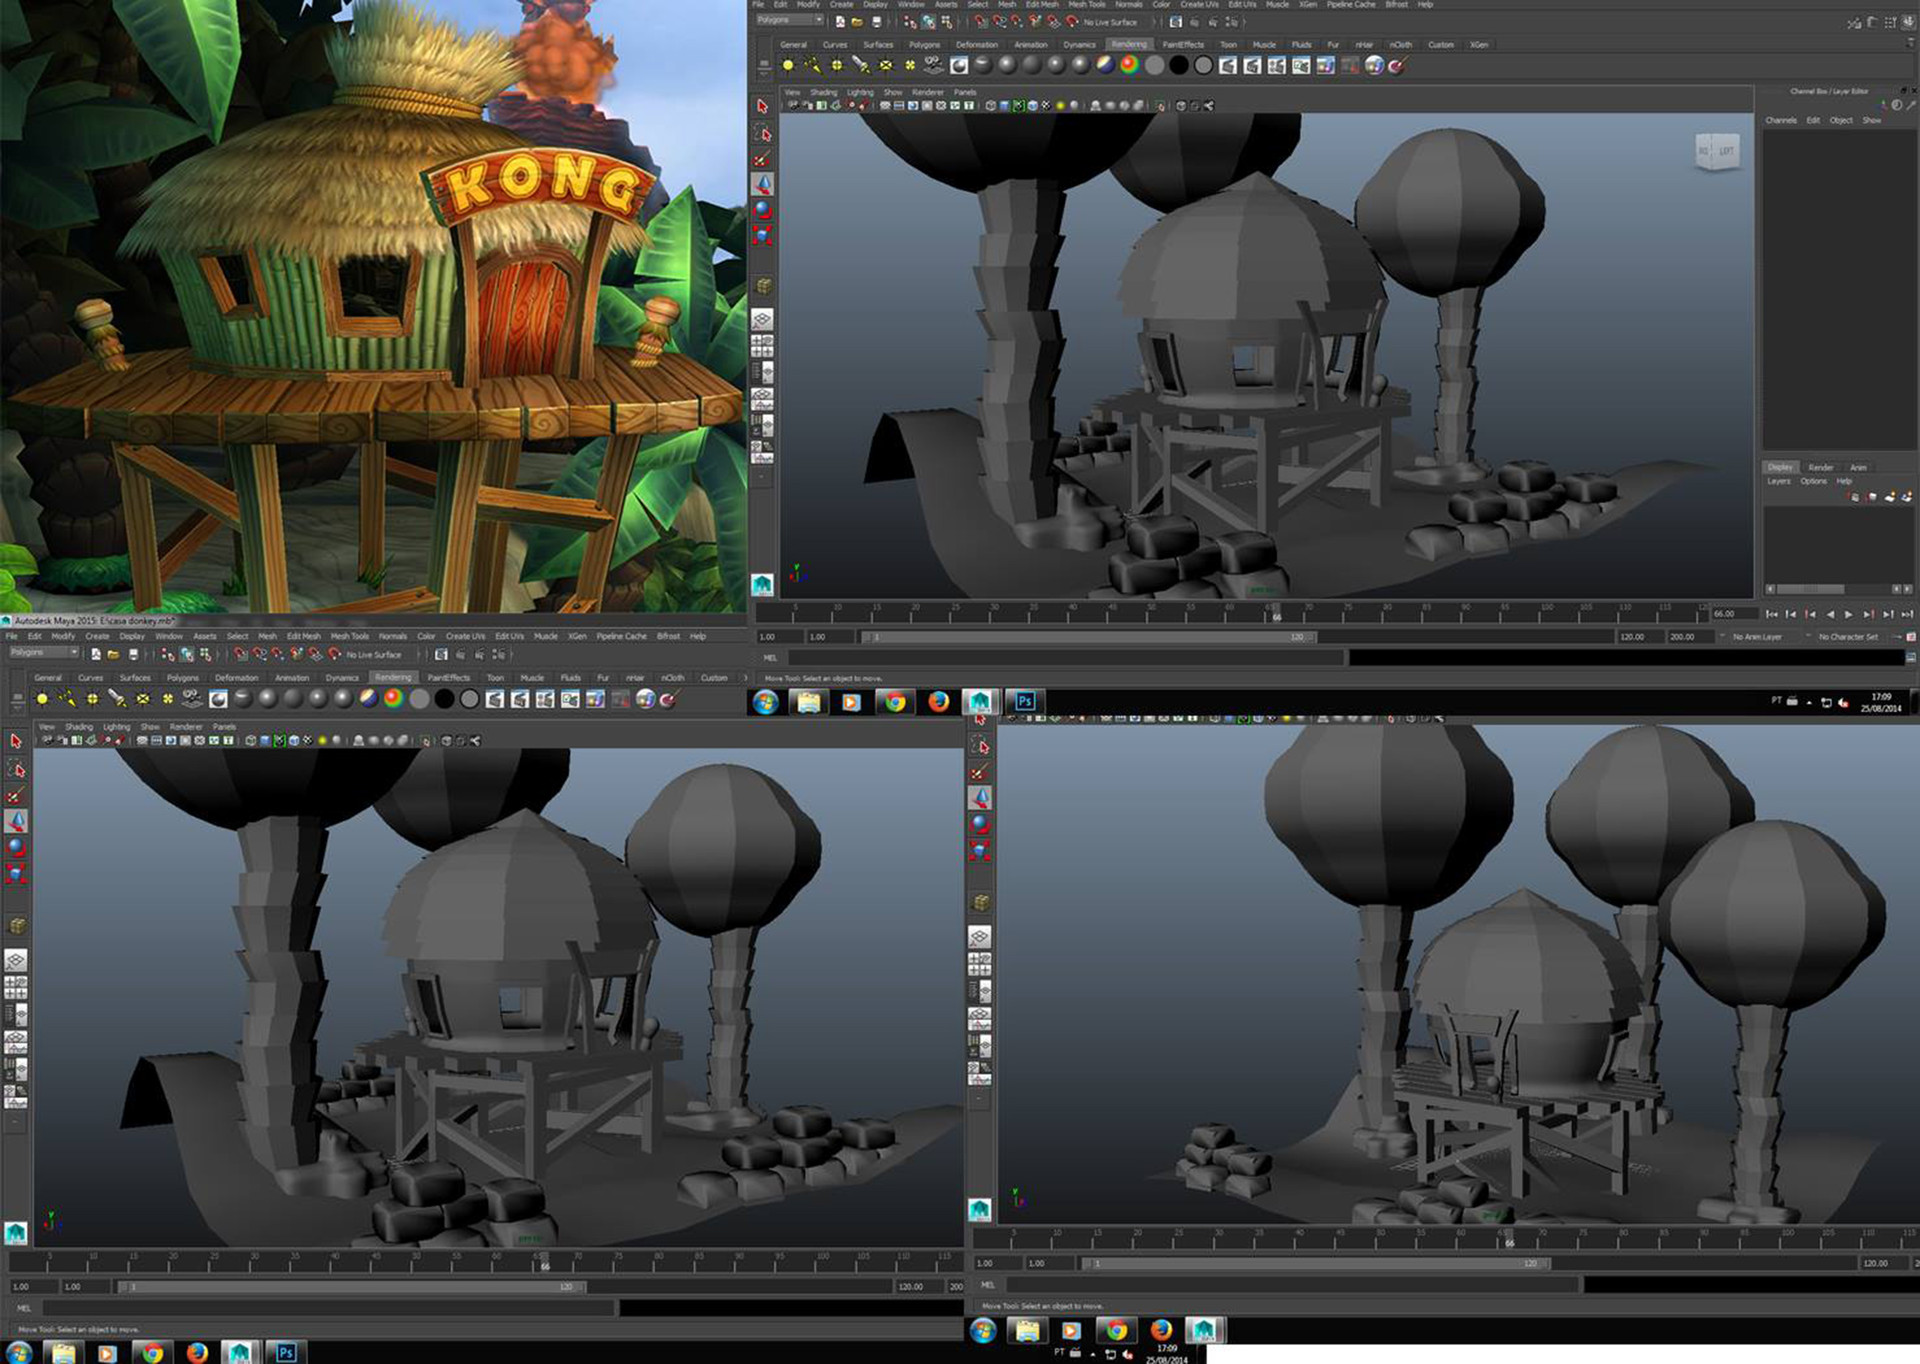Image resolution: width=1920 pixels, height=1364 pixels.
Task: Switch to Render tab in Layer Editor
Action: [1820, 468]
